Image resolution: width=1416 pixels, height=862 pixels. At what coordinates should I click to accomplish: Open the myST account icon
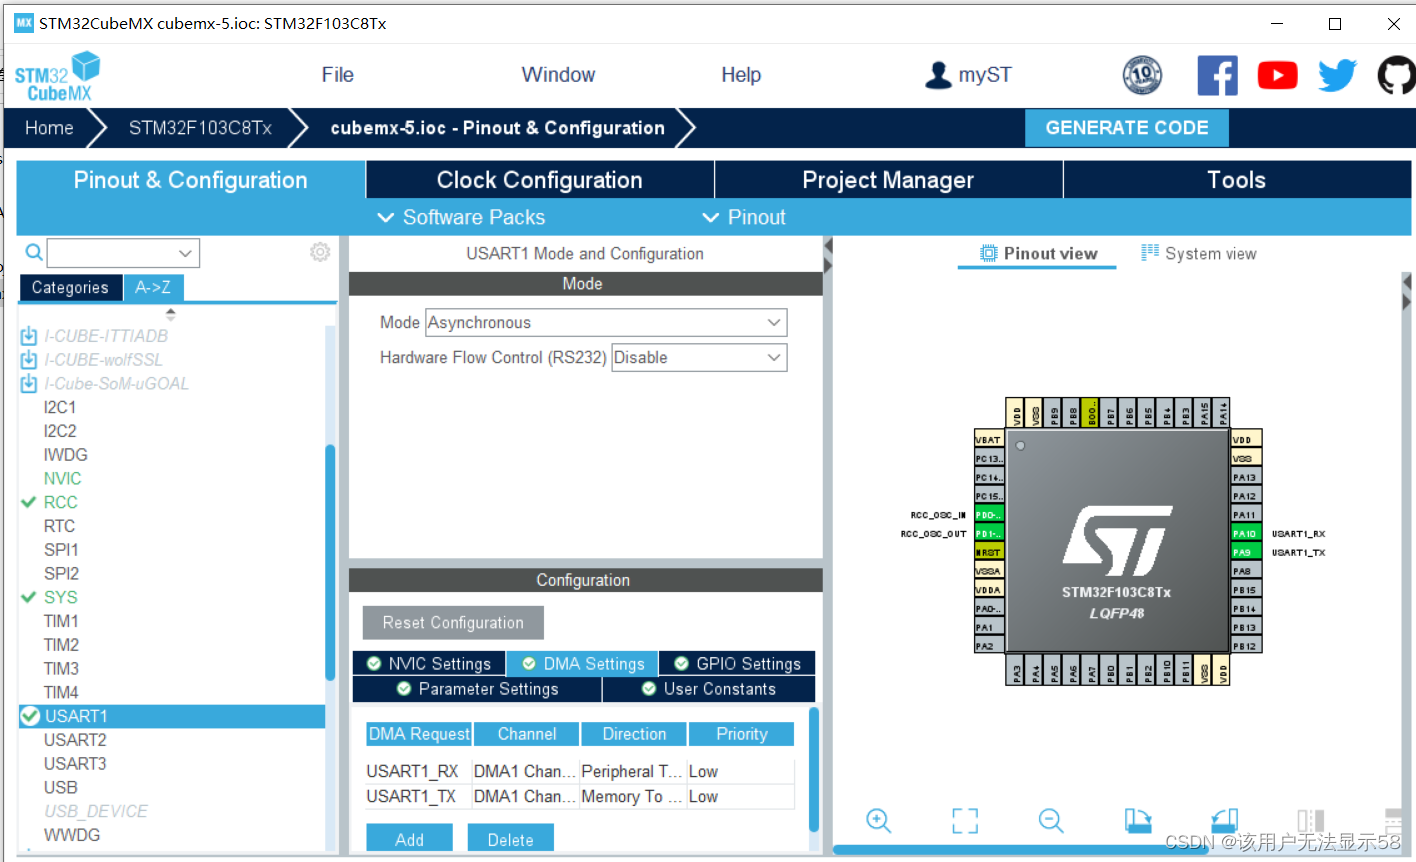click(938, 75)
